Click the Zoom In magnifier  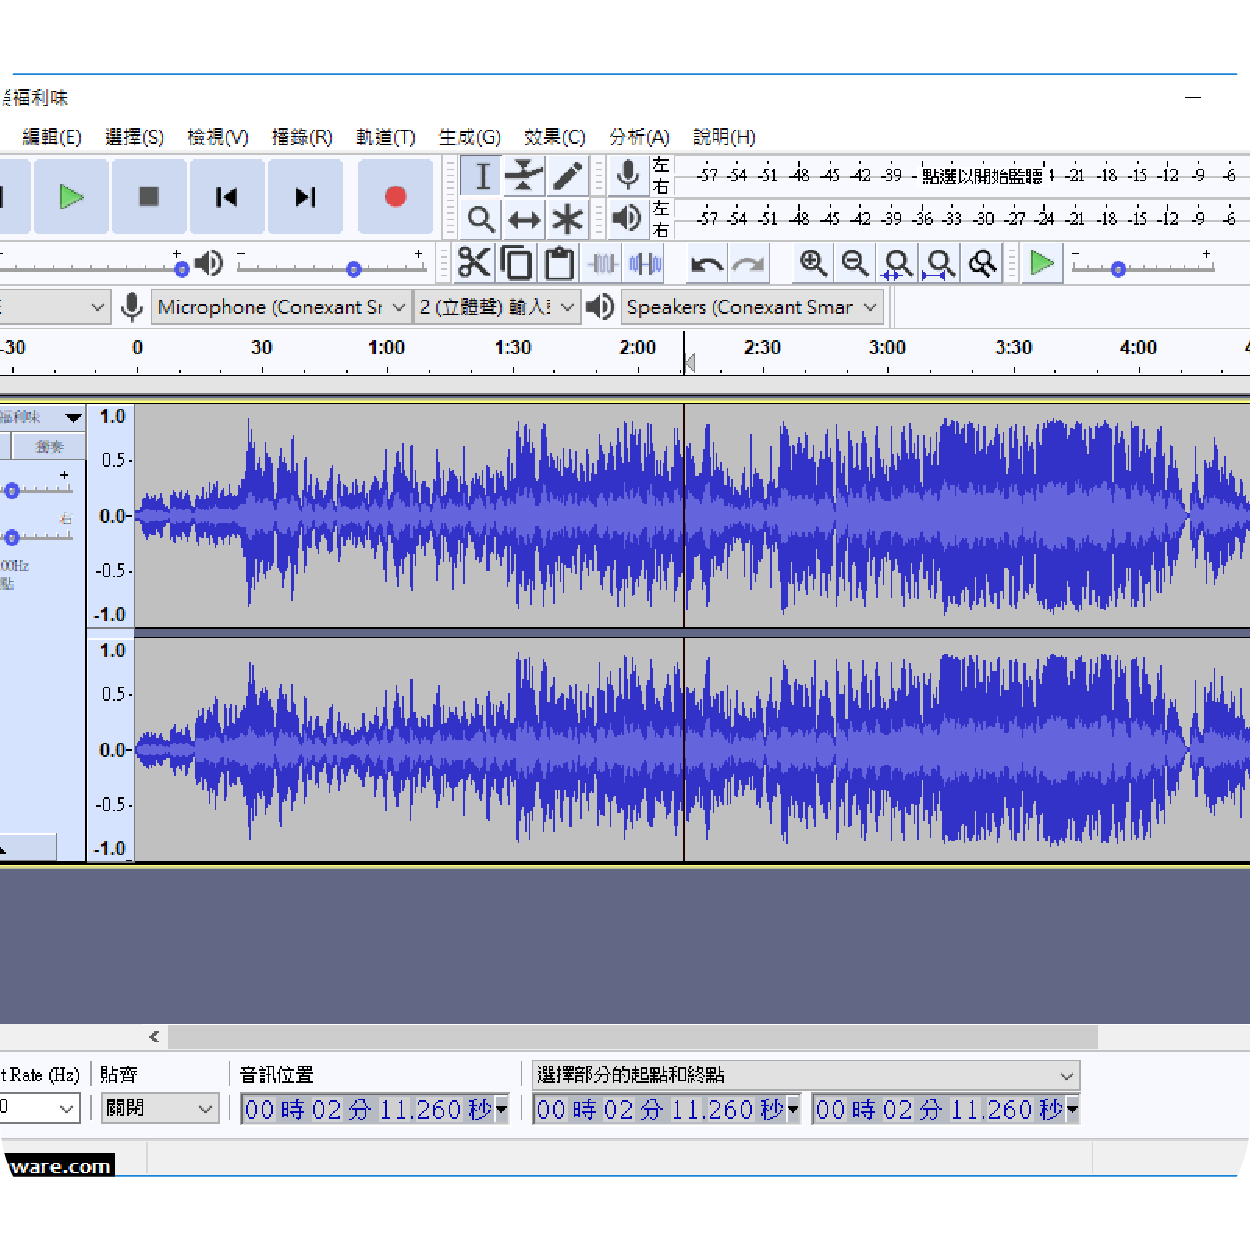coord(812,263)
